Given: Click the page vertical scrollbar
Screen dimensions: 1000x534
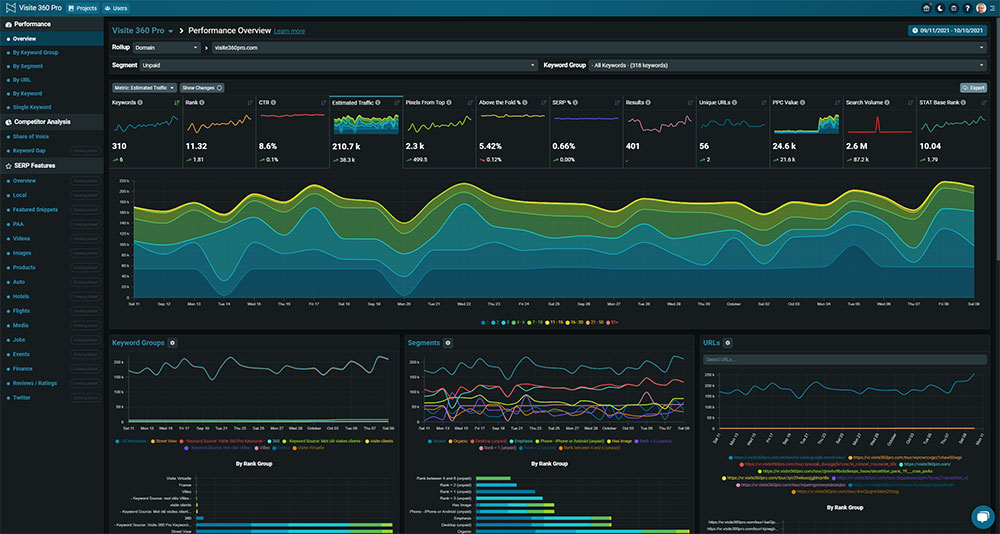Looking at the screenshot, I should pos(997,137).
